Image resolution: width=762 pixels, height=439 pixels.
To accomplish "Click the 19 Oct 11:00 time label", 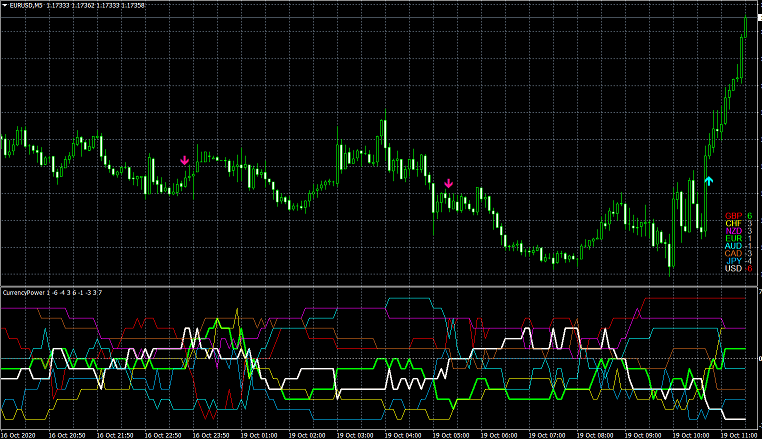I will [739, 435].
